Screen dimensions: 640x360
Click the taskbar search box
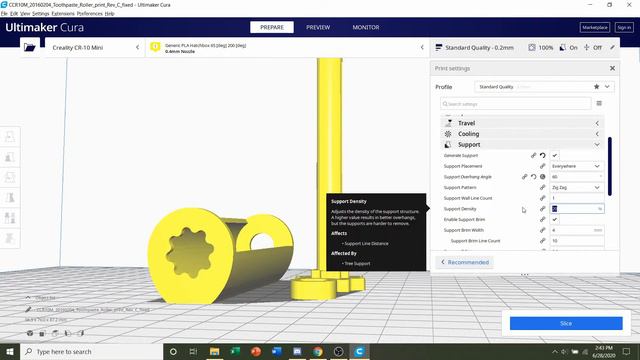tap(91, 351)
